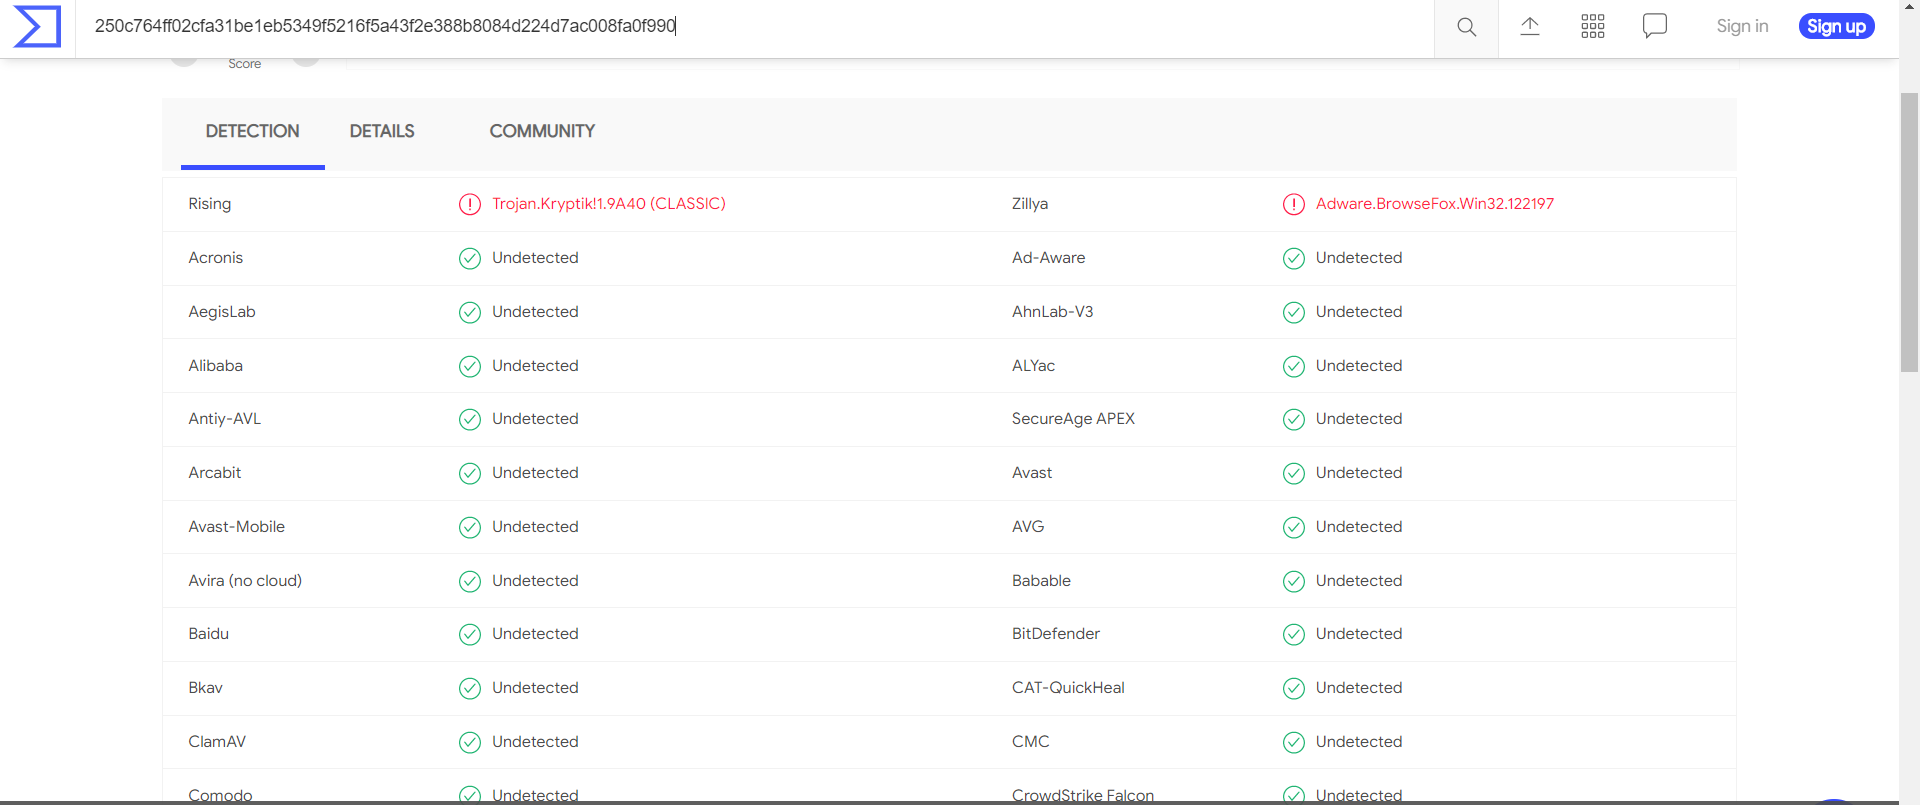Click the check icon in AVG row
Screen dimensions: 1920x805
click(x=1294, y=527)
